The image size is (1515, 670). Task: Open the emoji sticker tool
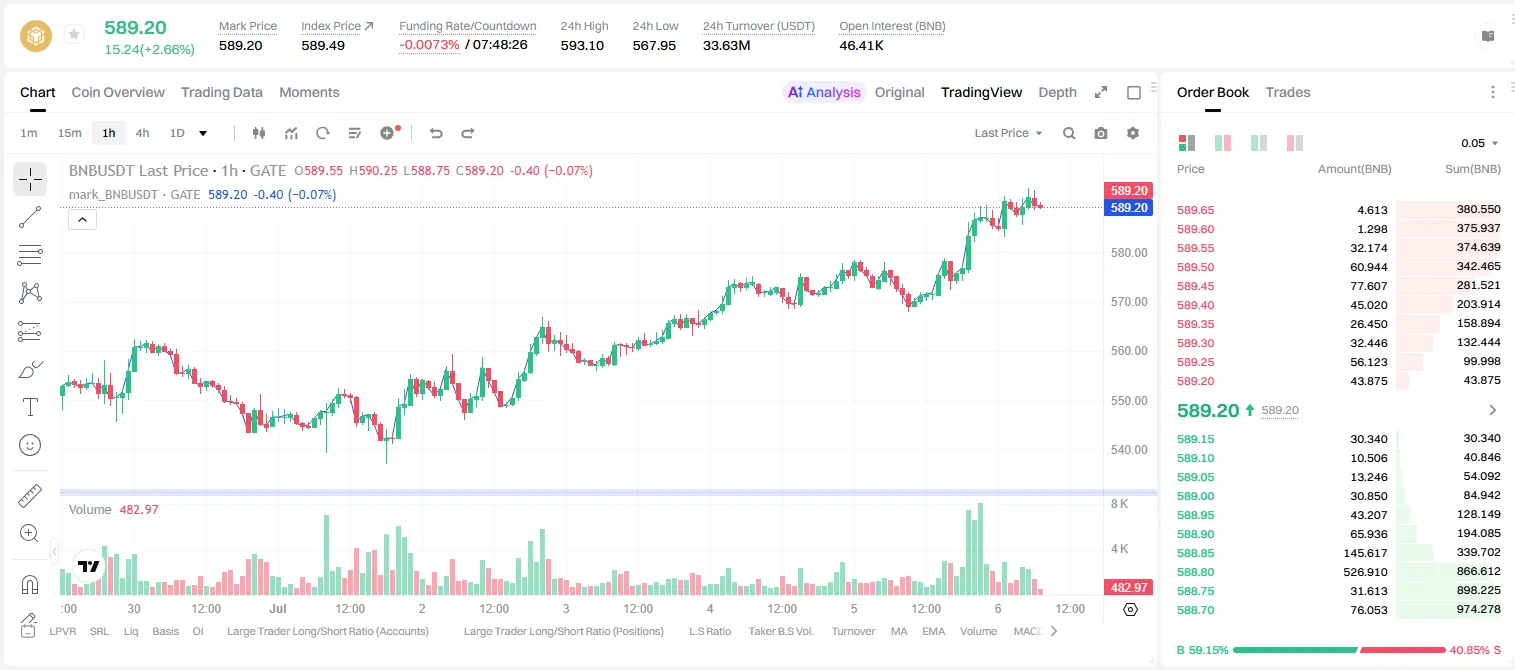click(x=30, y=445)
